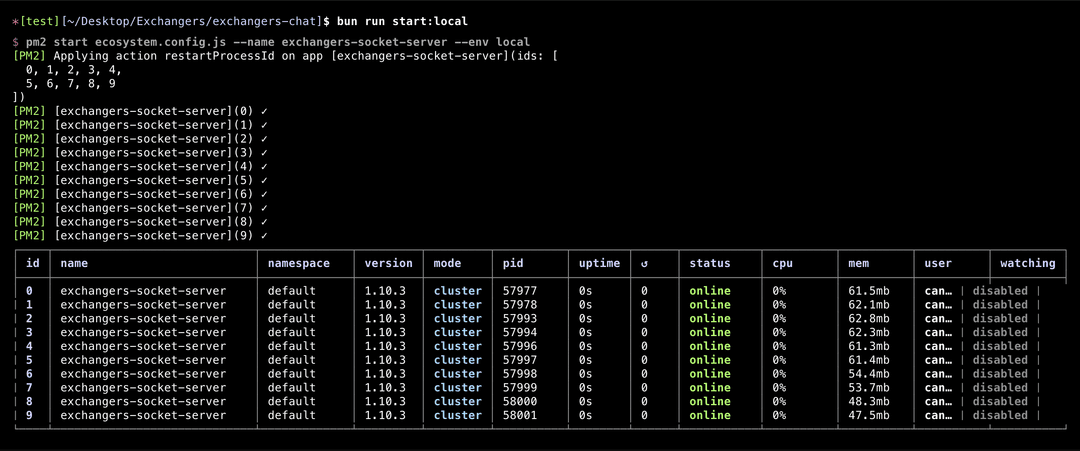1080x451 pixels.
Task: Click pid value 57999
Action: tap(520, 388)
